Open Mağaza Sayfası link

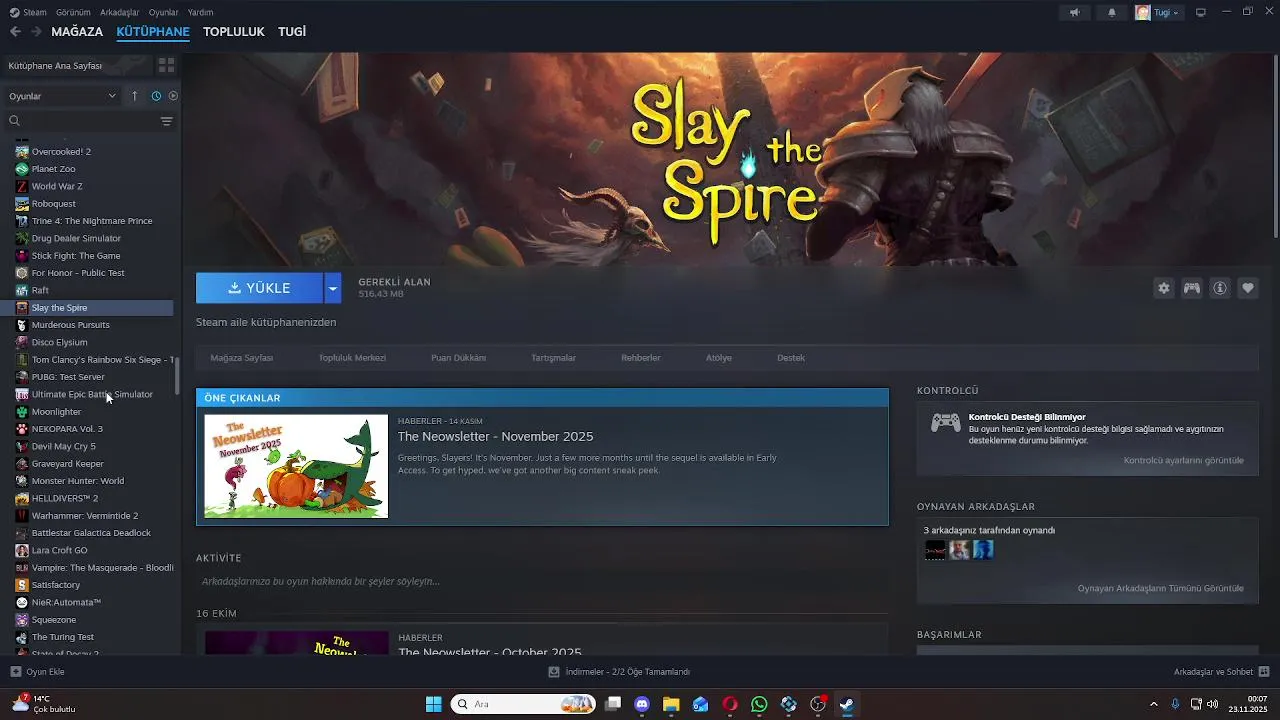click(x=241, y=358)
